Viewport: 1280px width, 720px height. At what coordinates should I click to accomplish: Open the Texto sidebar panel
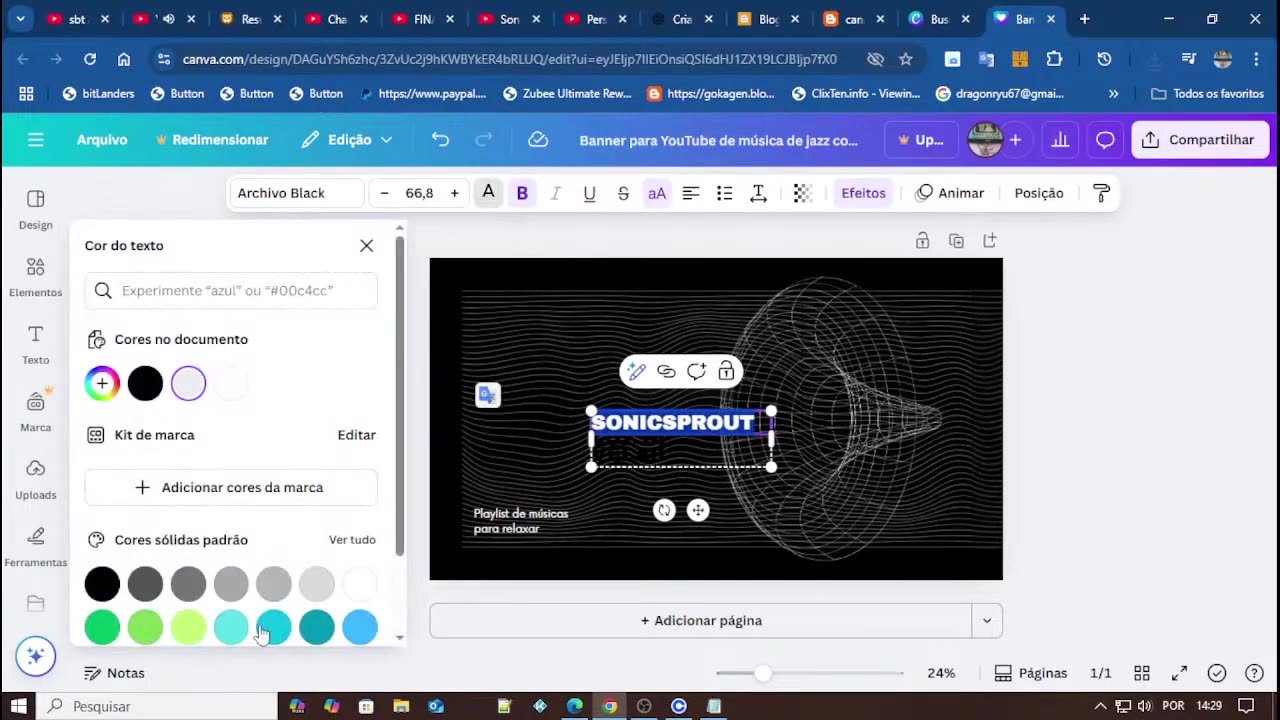[36, 344]
